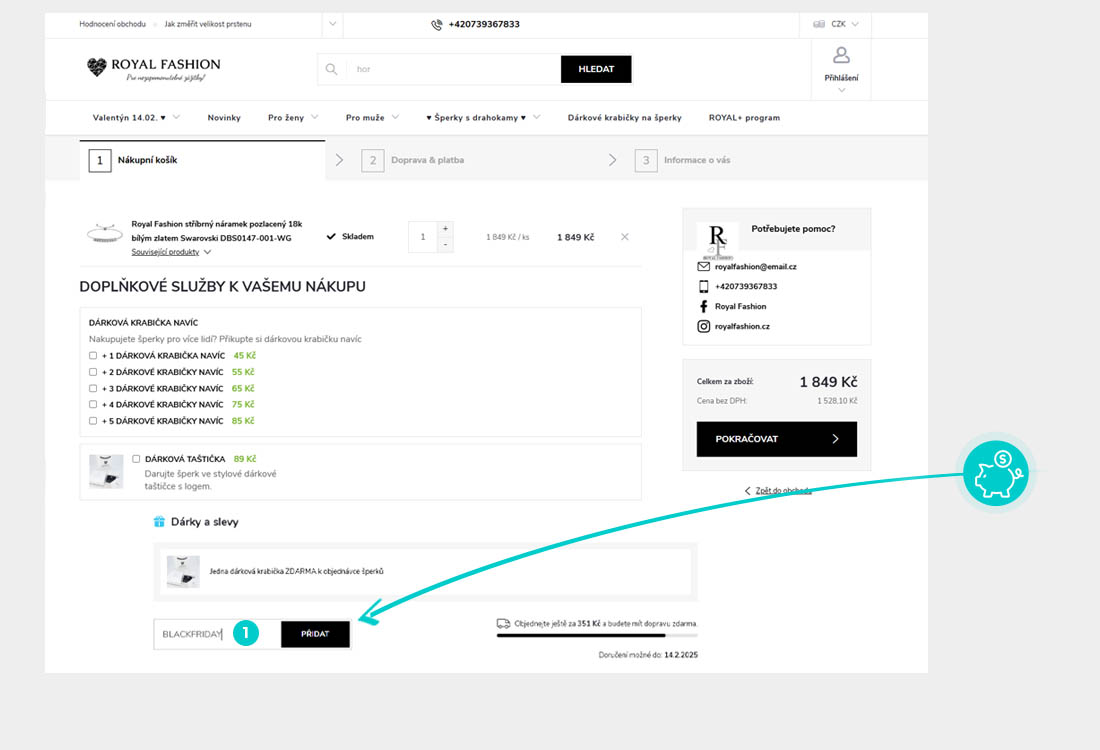
Task: Open the Přihlášení user account icon
Action: tap(841, 56)
